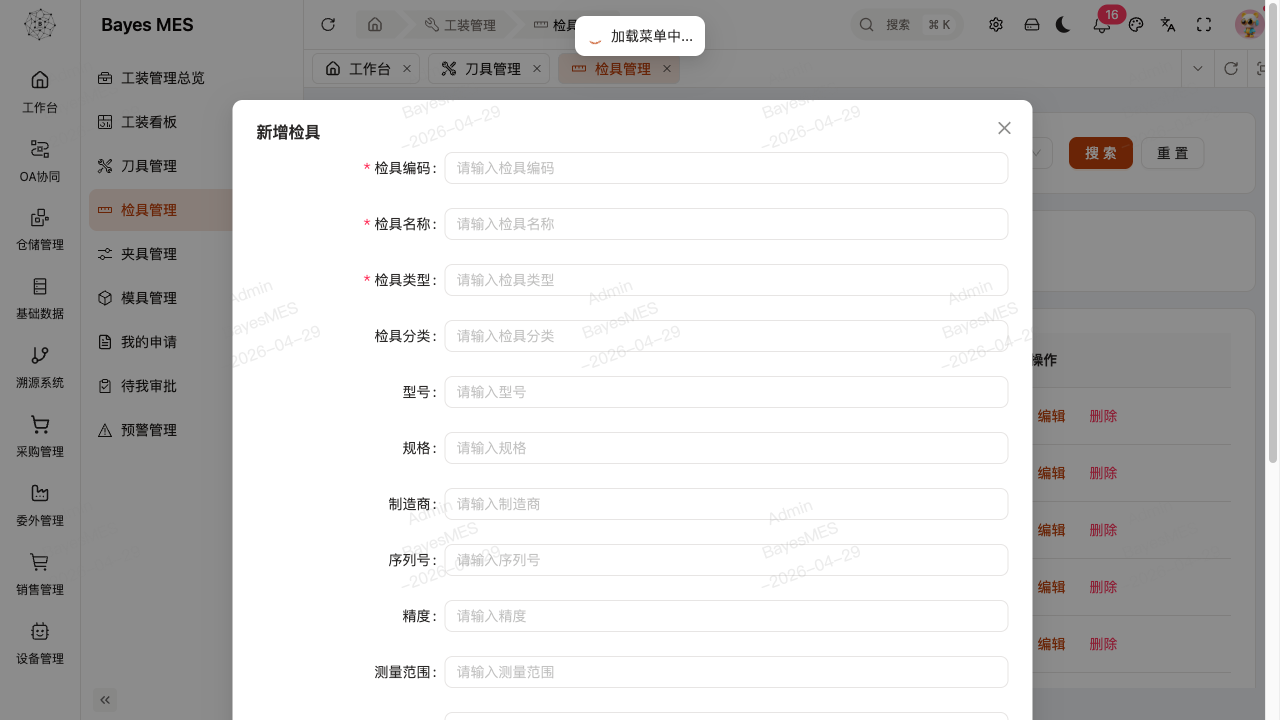This screenshot has width=1280, height=720.
Task: Open 预警管理 menu item
Action: tap(162, 430)
